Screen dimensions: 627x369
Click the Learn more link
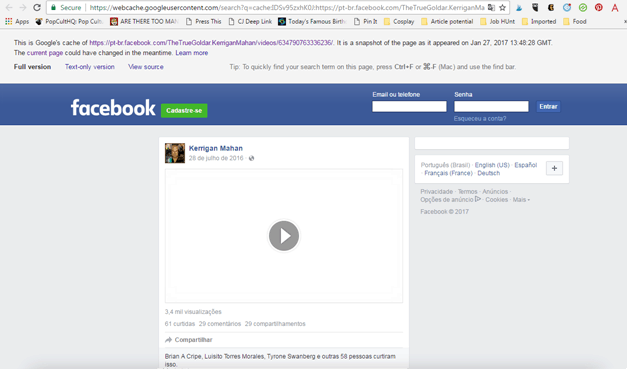[192, 53]
